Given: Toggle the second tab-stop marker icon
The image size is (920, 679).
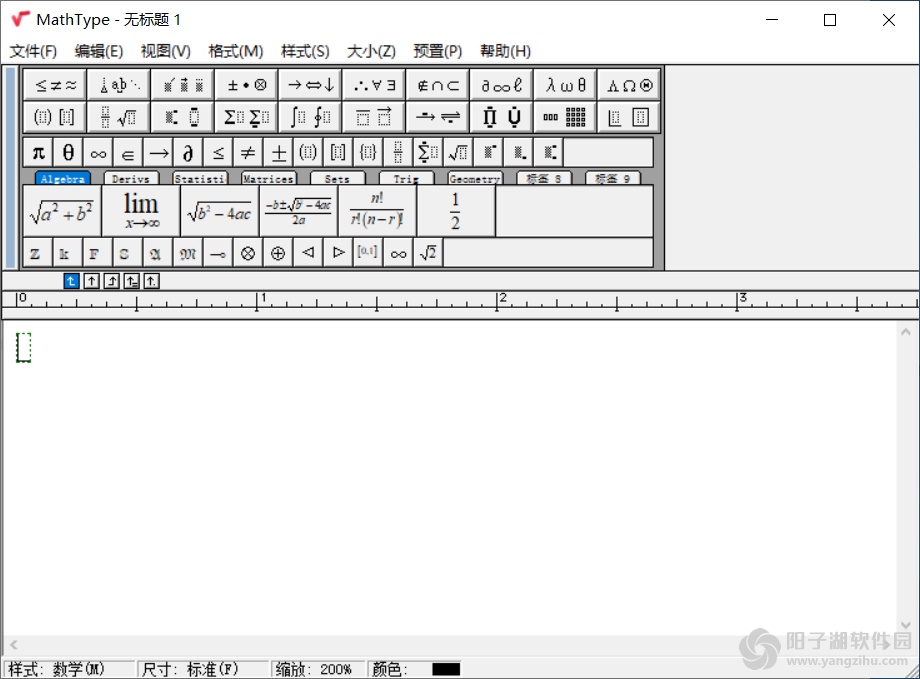Looking at the screenshot, I should click(x=89, y=281).
